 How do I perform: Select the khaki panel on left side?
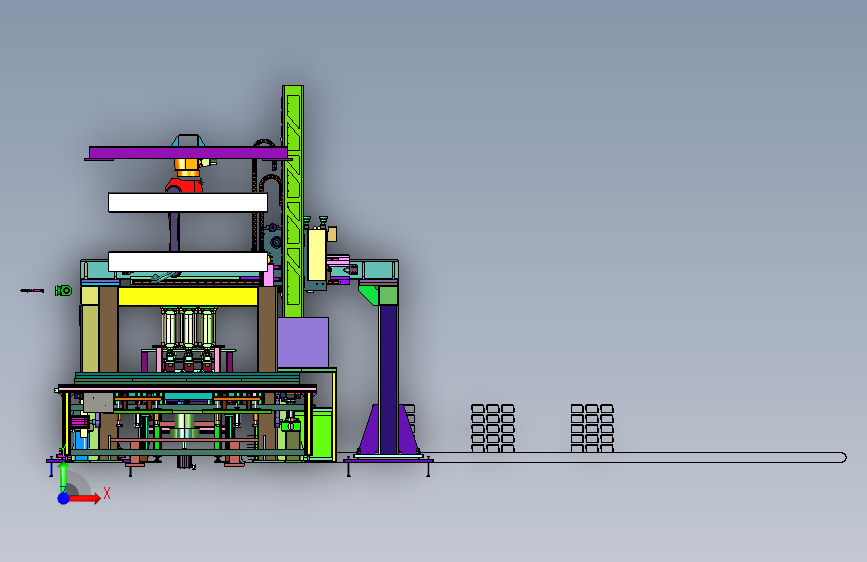click(x=90, y=338)
